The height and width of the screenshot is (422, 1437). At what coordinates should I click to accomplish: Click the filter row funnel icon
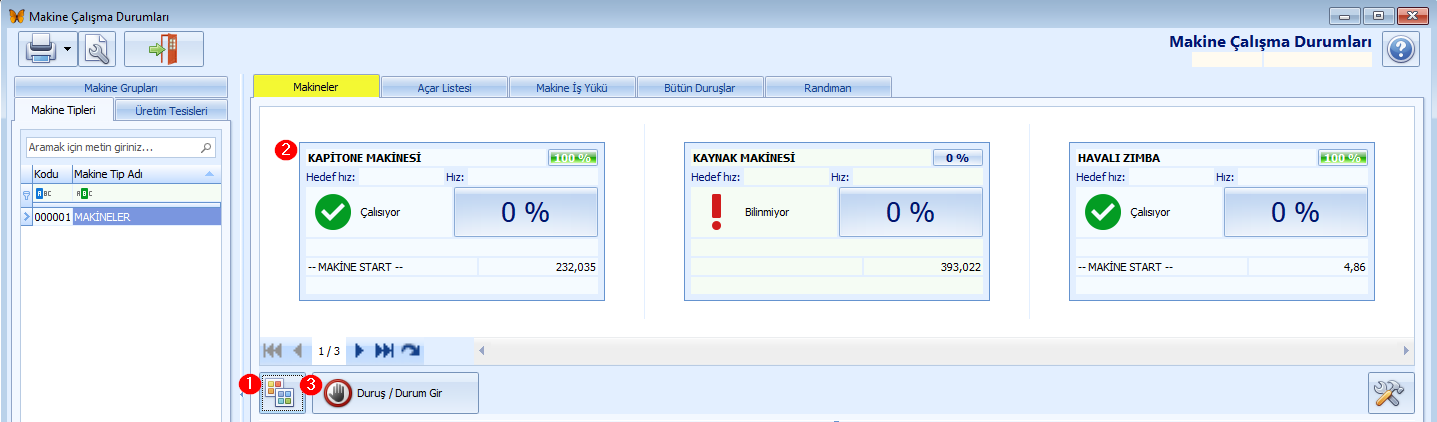coord(27,194)
